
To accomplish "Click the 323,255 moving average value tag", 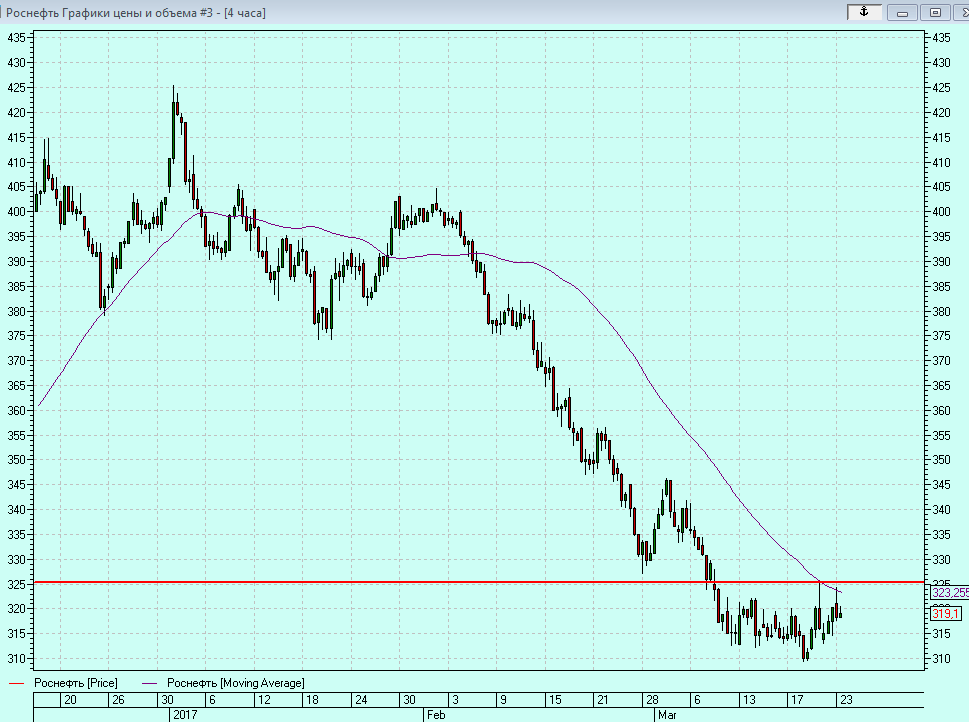I will [950, 593].
